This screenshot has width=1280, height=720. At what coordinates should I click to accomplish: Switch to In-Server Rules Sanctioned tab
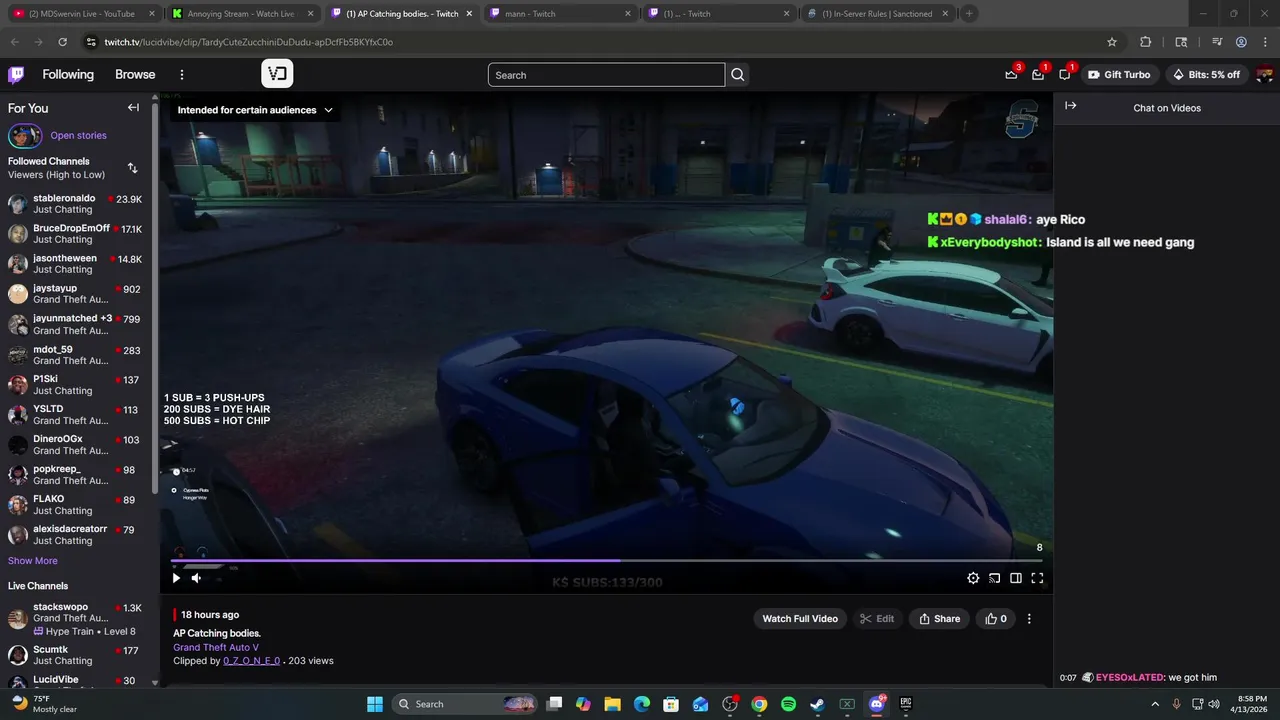click(x=876, y=14)
